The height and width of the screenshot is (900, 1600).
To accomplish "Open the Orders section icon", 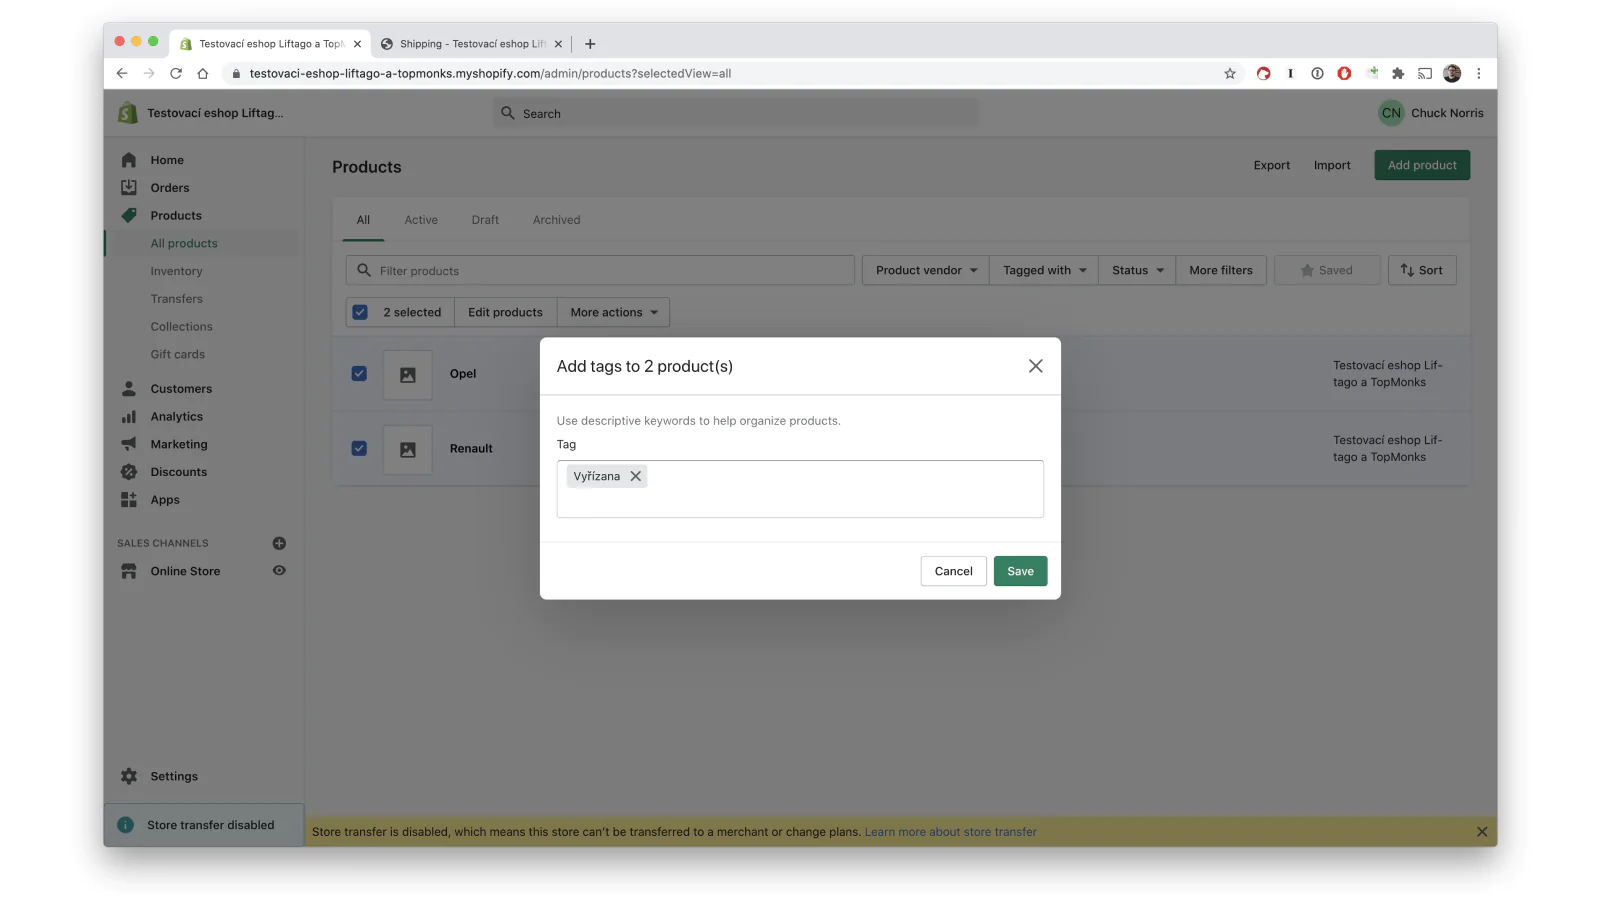I will point(129,188).
